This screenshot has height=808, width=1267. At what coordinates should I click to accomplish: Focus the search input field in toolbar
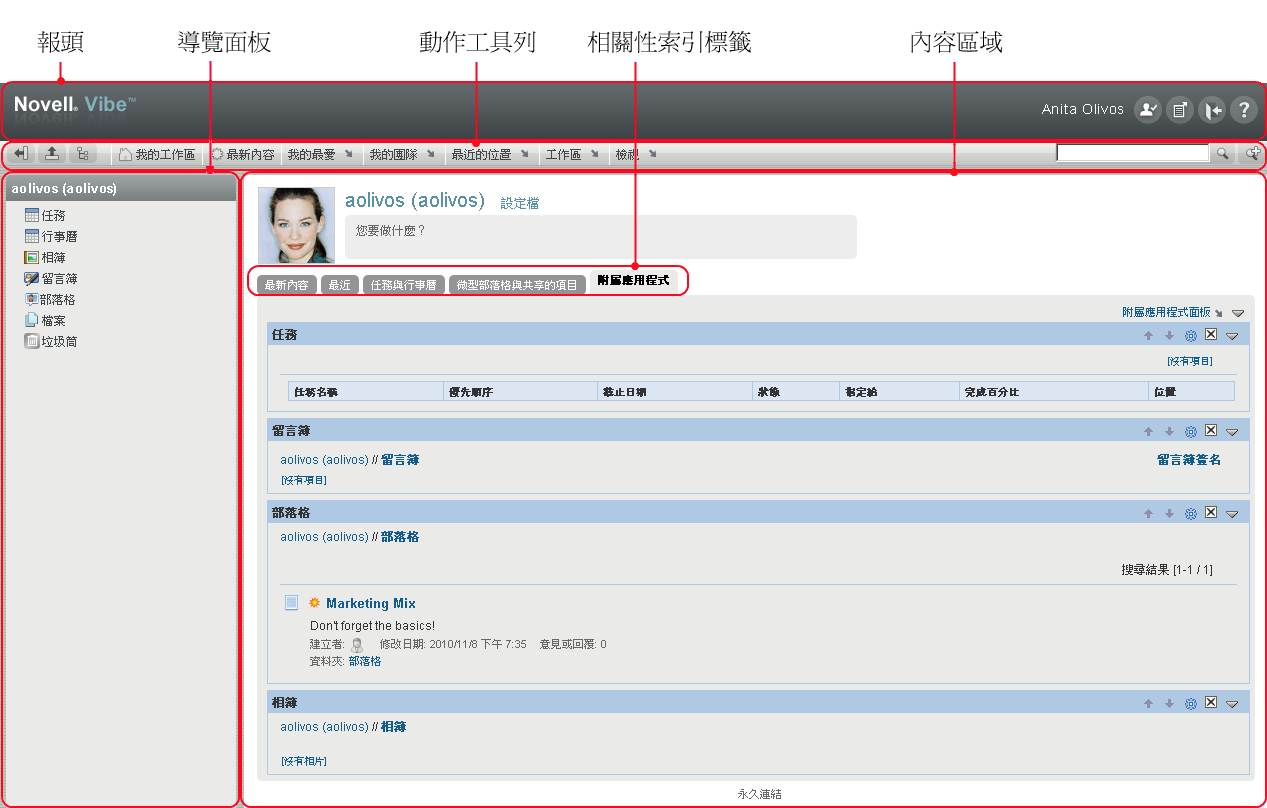[x=1133, y=154]
